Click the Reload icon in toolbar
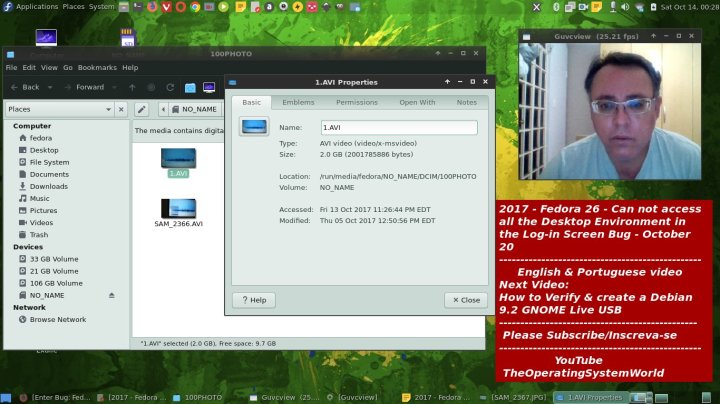The height and width of the screenshot is (404, 720). coord(170,87)
